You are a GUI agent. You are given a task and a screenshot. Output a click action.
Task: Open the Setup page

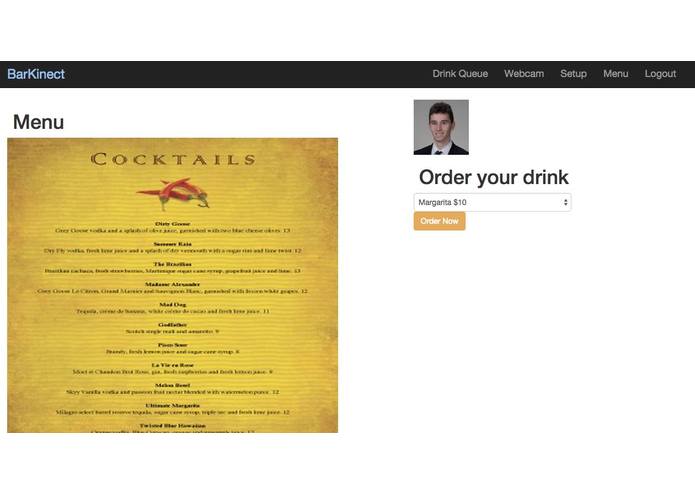pyautogui.click(x=573, y=74)
